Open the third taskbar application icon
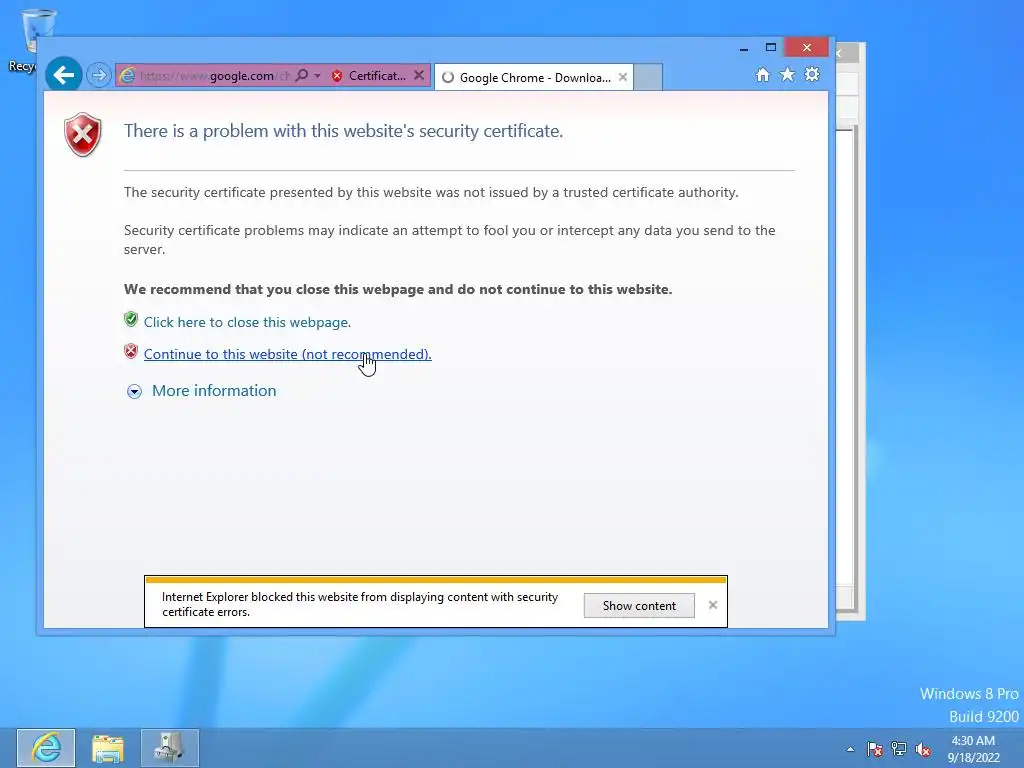The height and width of the screenshot is (768, 1024). [169, 748]
